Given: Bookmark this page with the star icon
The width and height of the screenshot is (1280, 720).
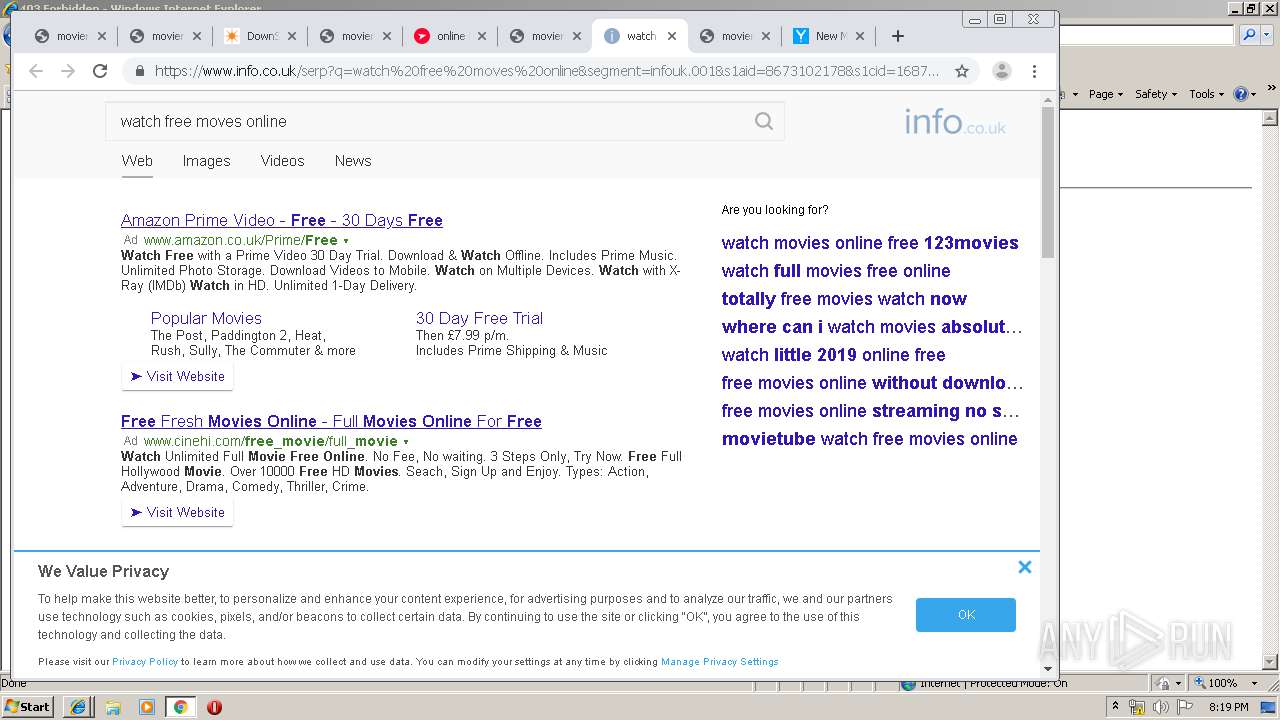Looking at the screenshot, I should coord(962,71).
